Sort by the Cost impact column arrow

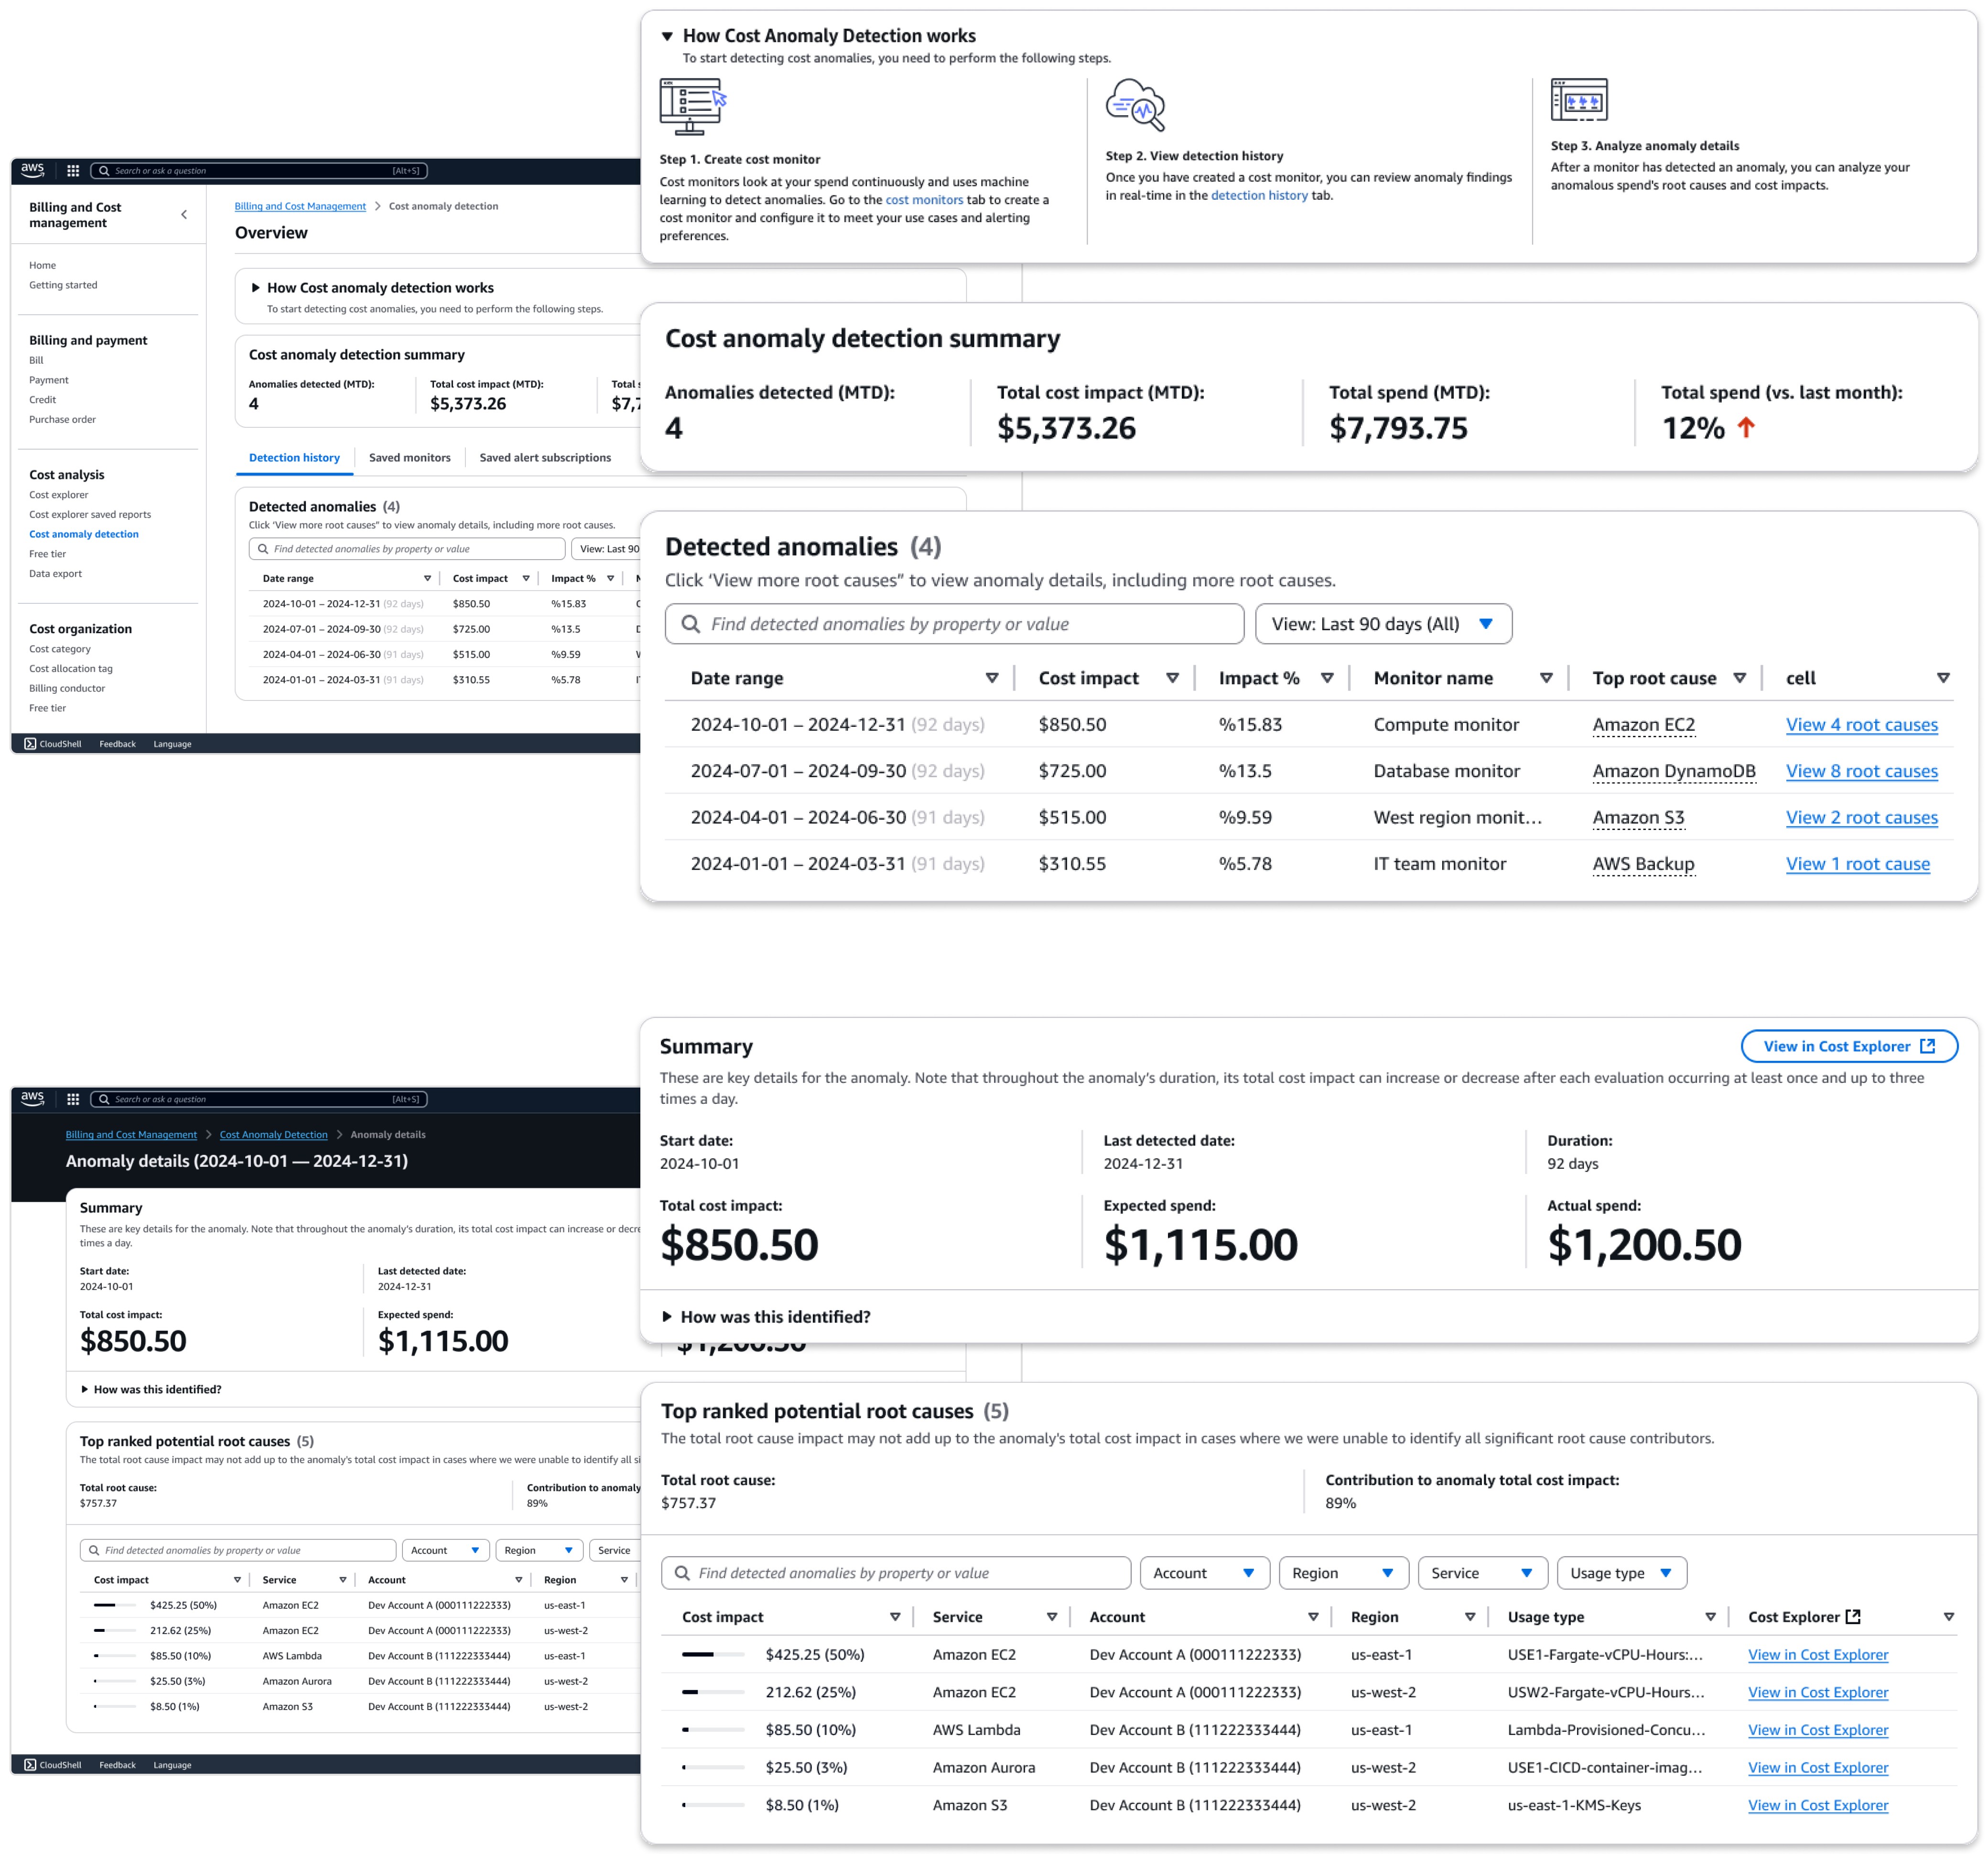click(x=1172, y=678)
